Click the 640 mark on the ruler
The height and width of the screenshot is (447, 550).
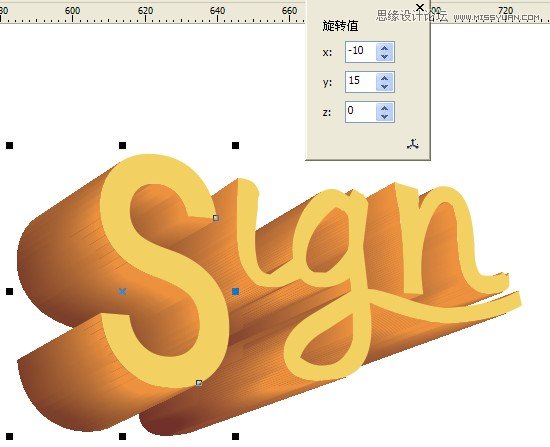pyautogui.click(x=217, y=11)
